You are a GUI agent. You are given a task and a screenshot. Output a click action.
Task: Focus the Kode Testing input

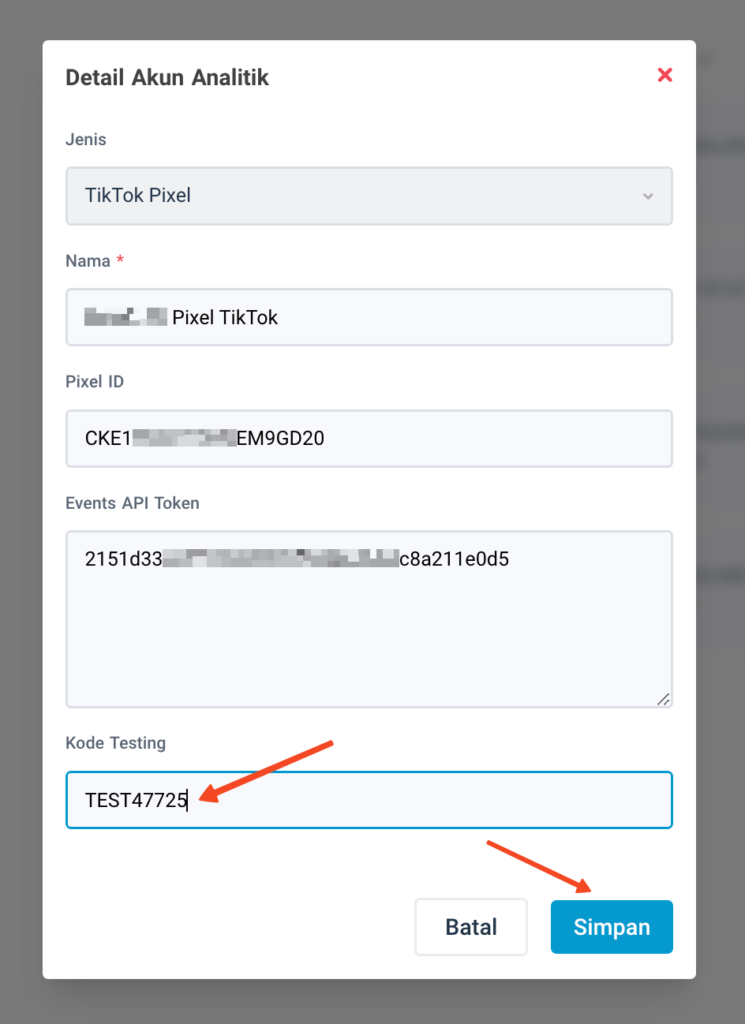coord(369,800)
